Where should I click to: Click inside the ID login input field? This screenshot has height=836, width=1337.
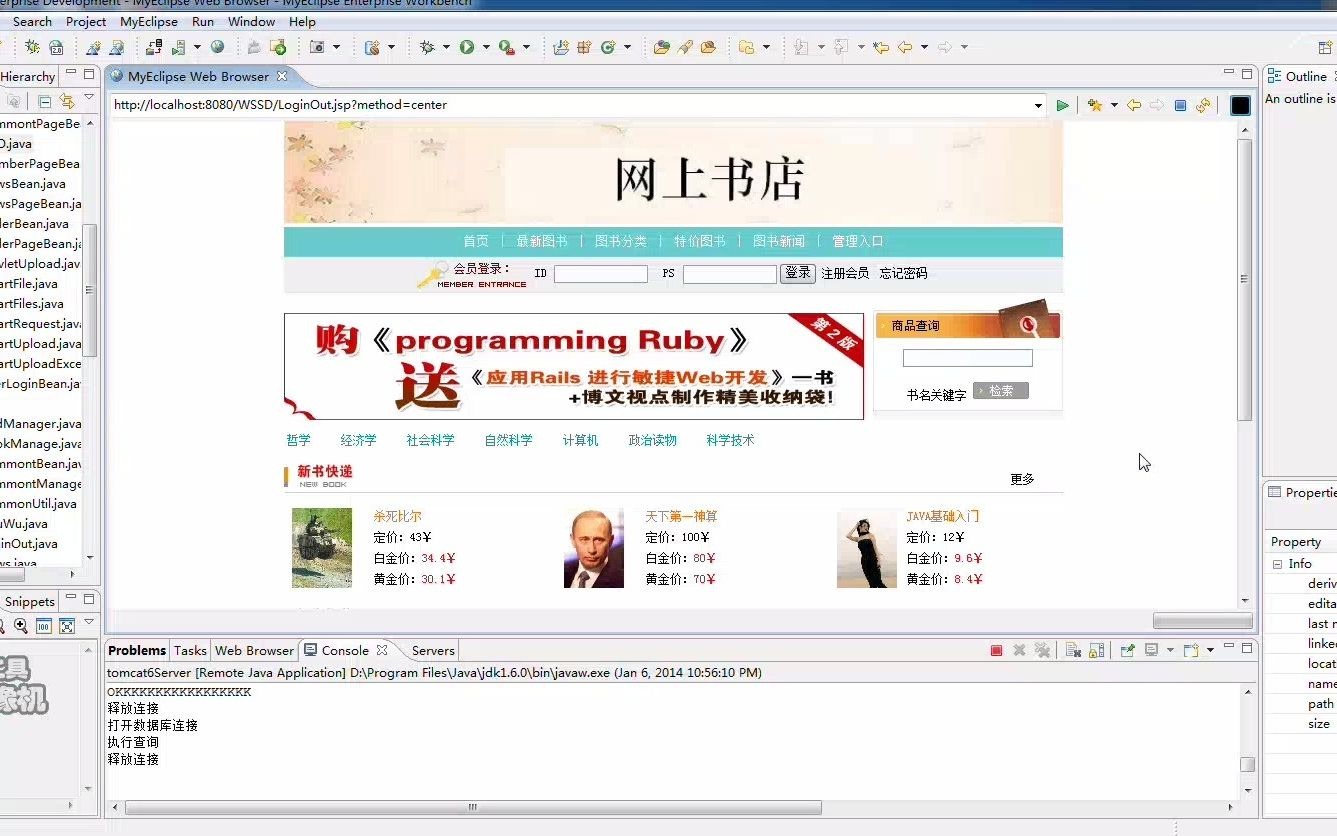600,273
